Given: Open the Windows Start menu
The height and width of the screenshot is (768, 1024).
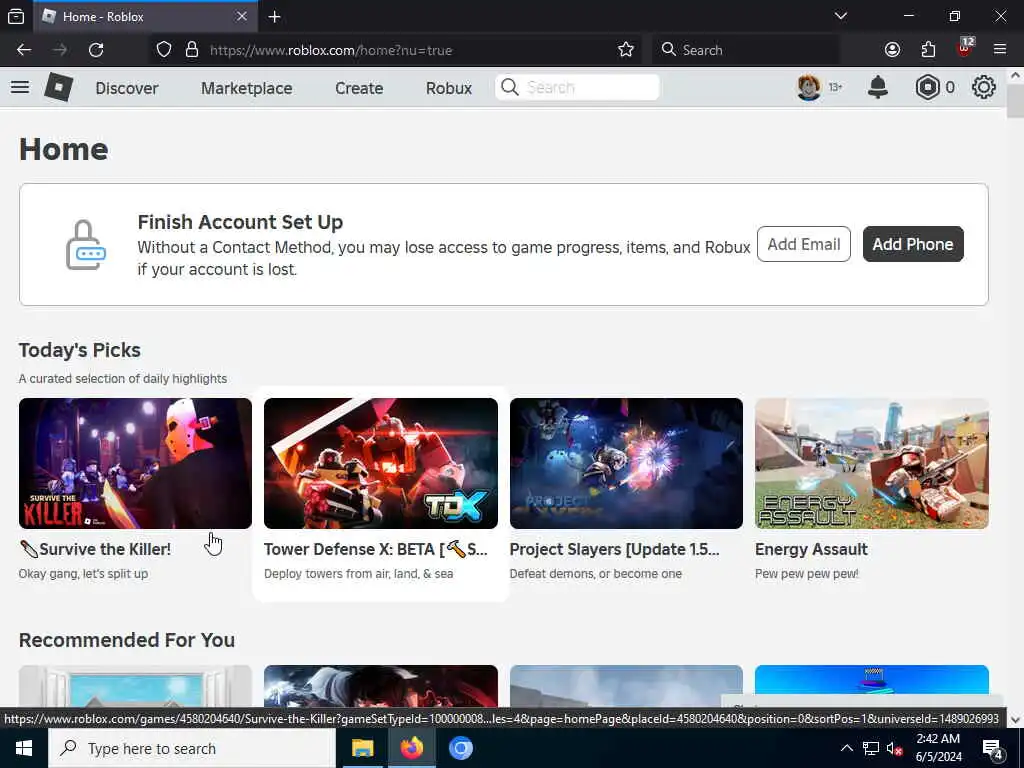Looking at the screenshot, I should click(24, 748).
